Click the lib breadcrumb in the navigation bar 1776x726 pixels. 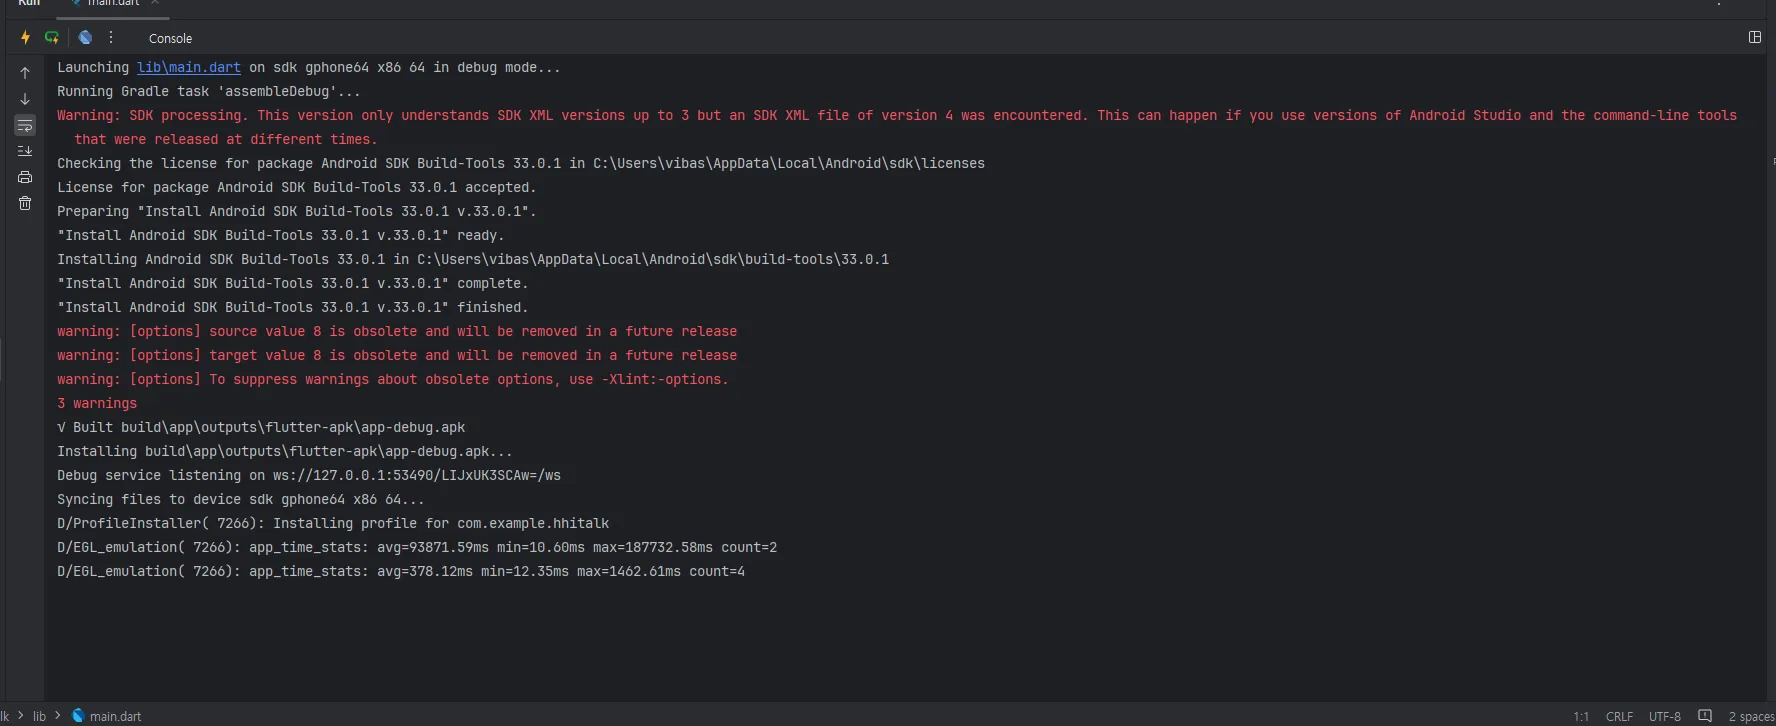coord(39,716)
